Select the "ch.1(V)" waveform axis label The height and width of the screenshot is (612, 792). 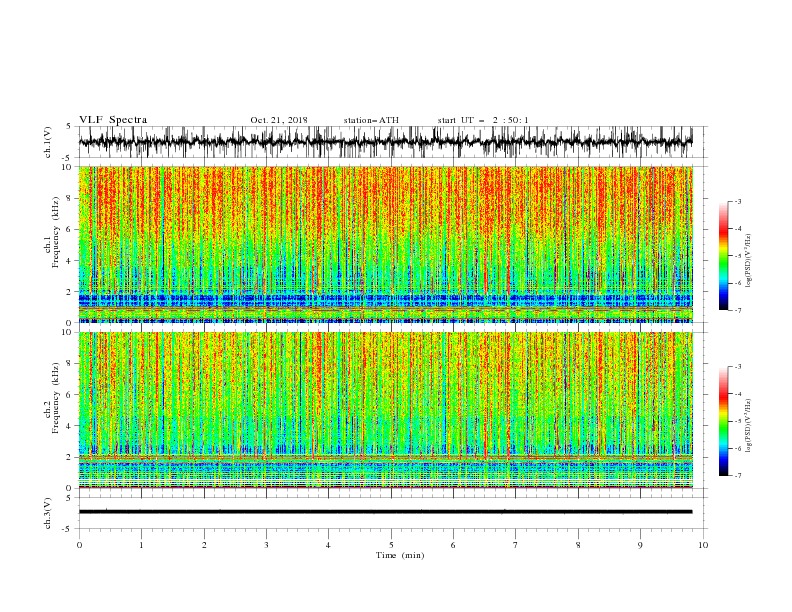[48, 142]
